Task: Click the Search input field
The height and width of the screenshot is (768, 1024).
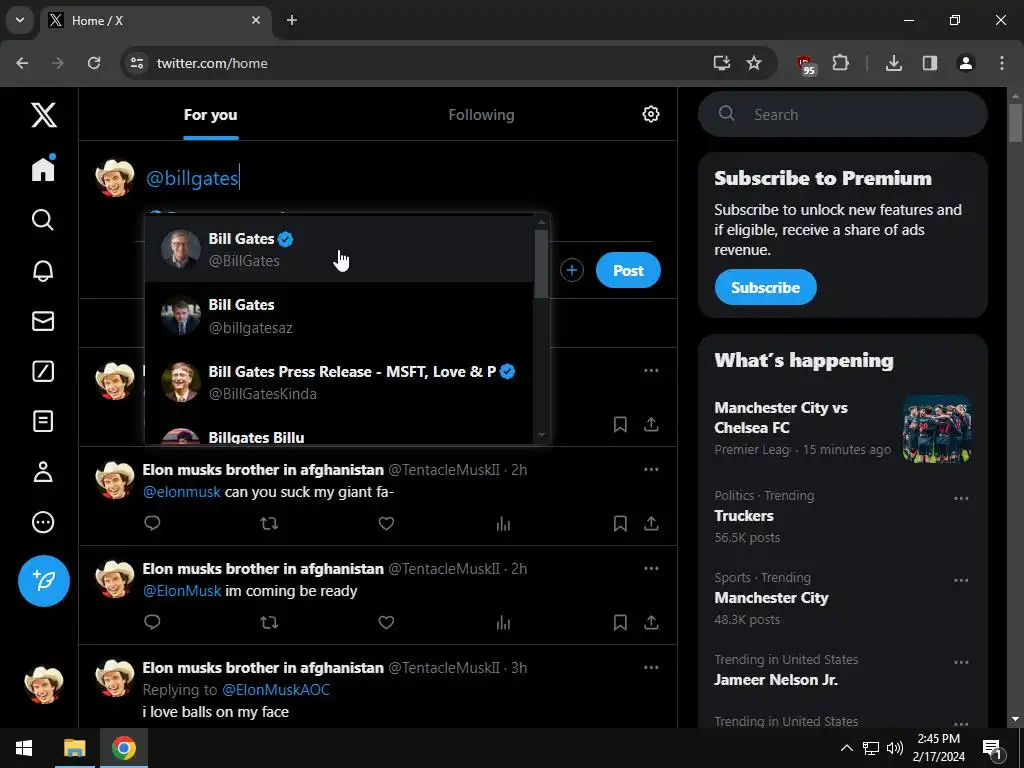Action: [x=842, y=114]
